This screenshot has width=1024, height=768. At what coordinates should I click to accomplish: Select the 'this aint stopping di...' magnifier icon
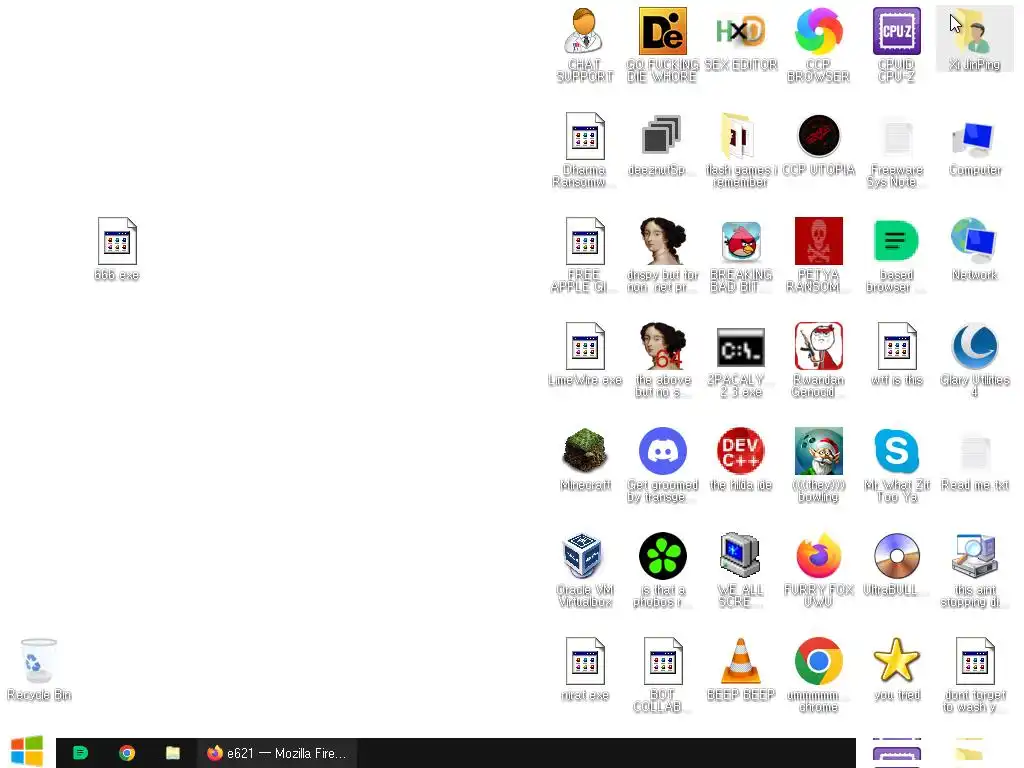(974, 556)
